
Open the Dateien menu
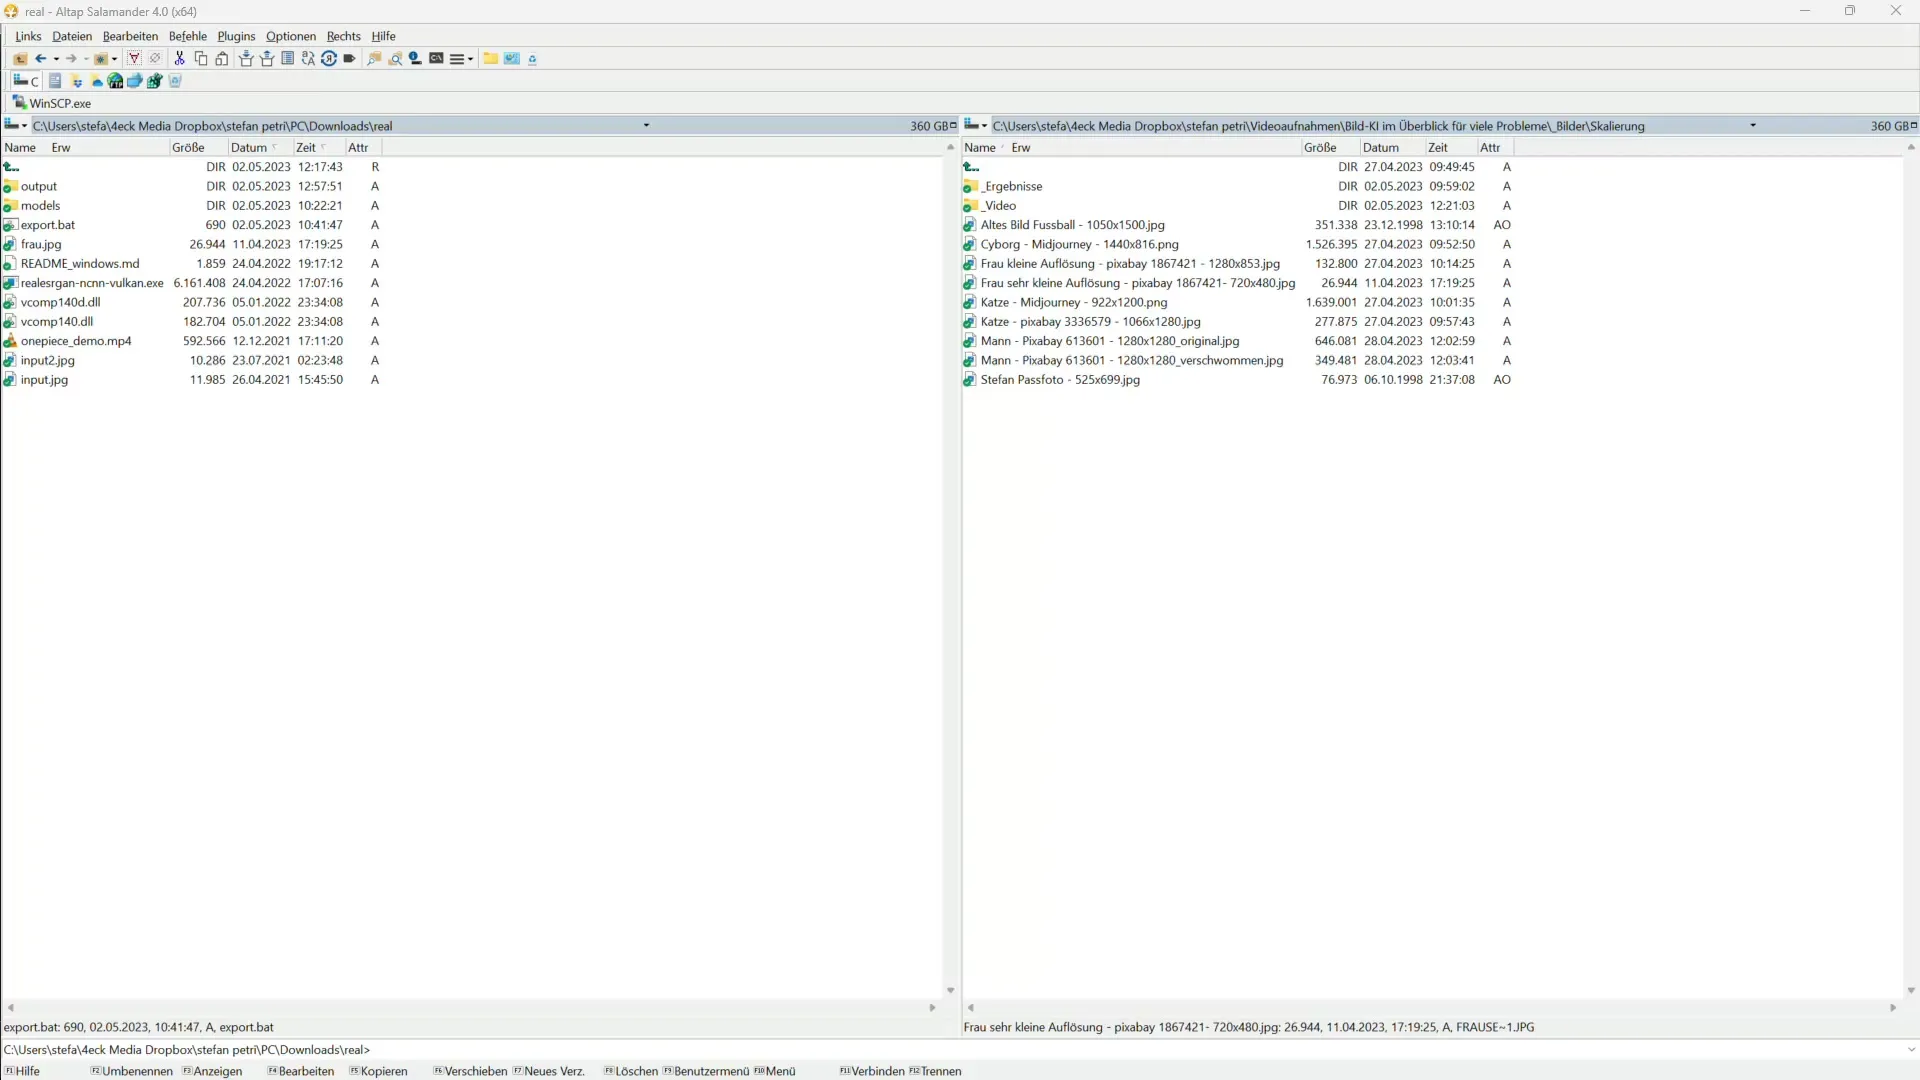click(x=72, y=36)
